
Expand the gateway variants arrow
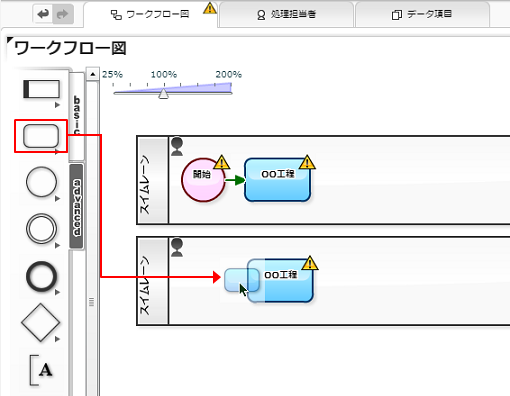pyautogui.click(x=57, y=339)
